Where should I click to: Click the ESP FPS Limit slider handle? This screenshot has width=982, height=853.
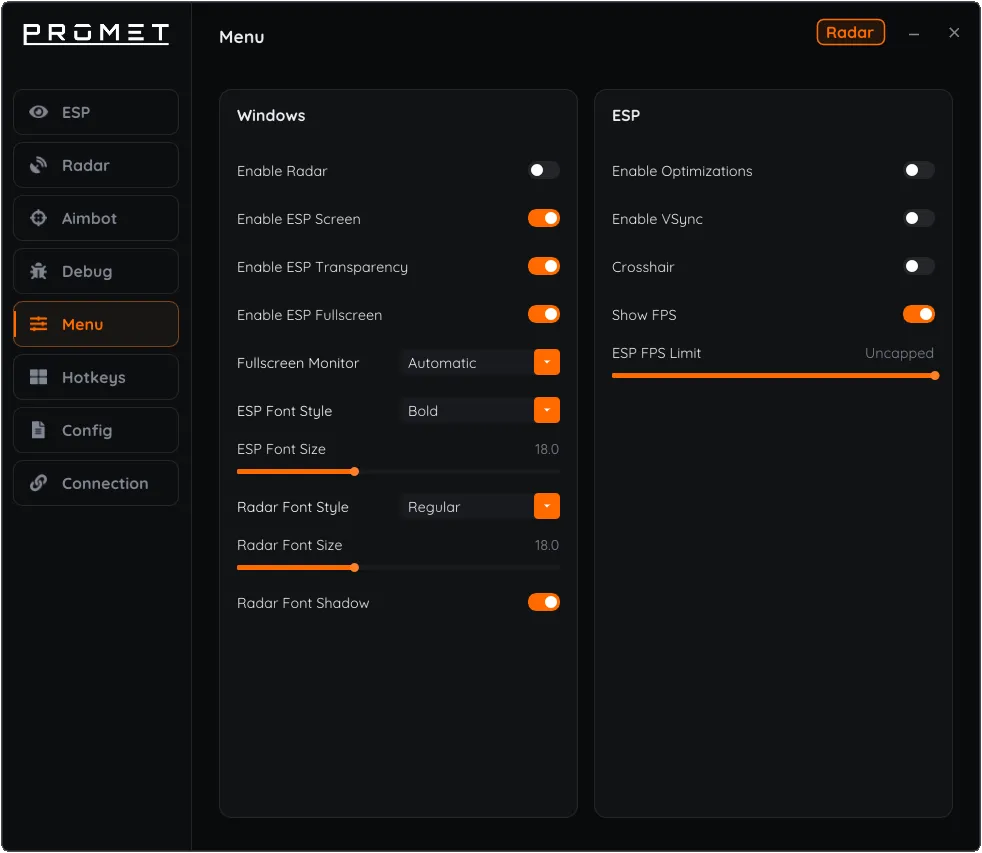pos(934,376)
